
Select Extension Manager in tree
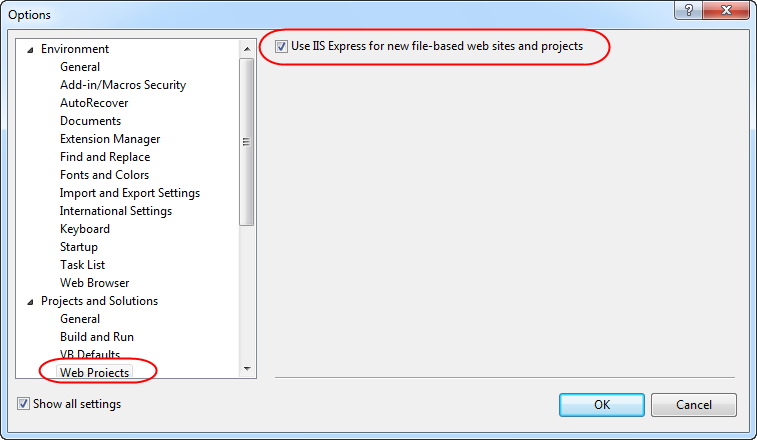[x=109, y=139]
